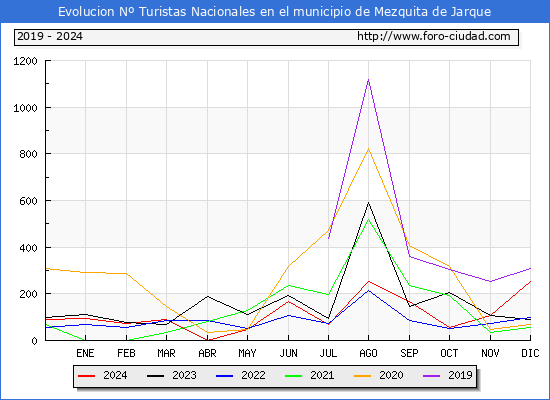Click the black 2023 point at ABR
The height and width of the screenshot is (400, 550).
(x=207, y=296)
